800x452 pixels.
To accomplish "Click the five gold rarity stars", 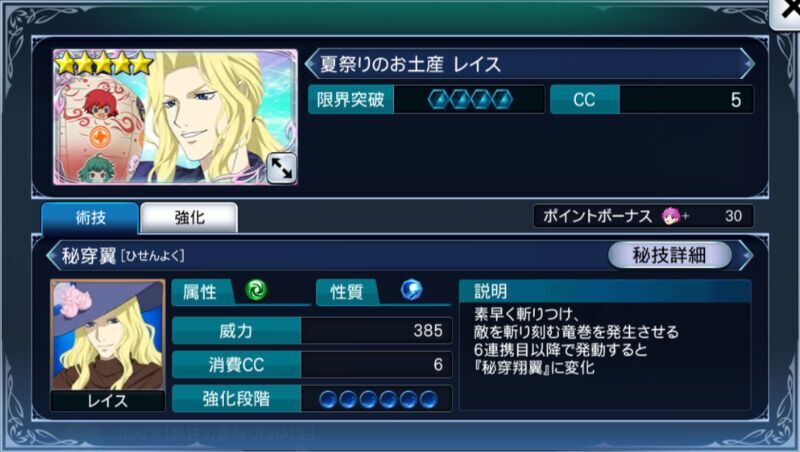I will coord(104,64).
